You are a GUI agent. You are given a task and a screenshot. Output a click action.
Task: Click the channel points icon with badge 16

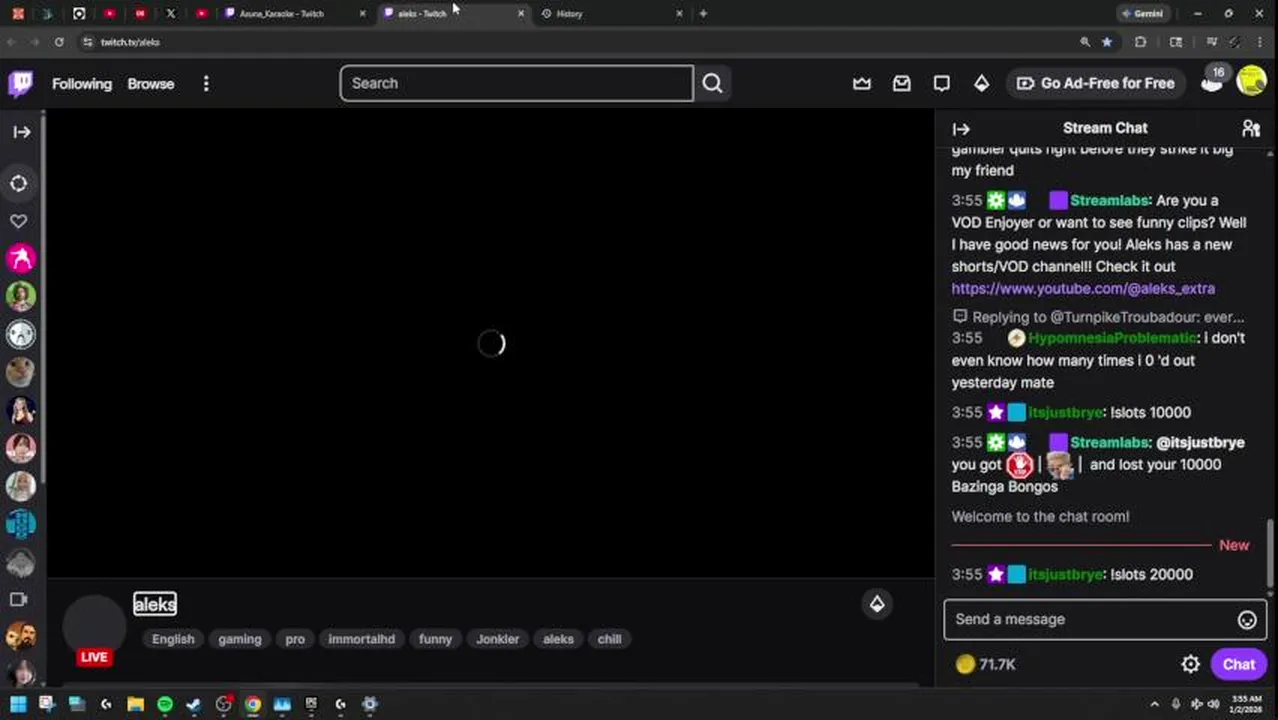(1213, 81)
